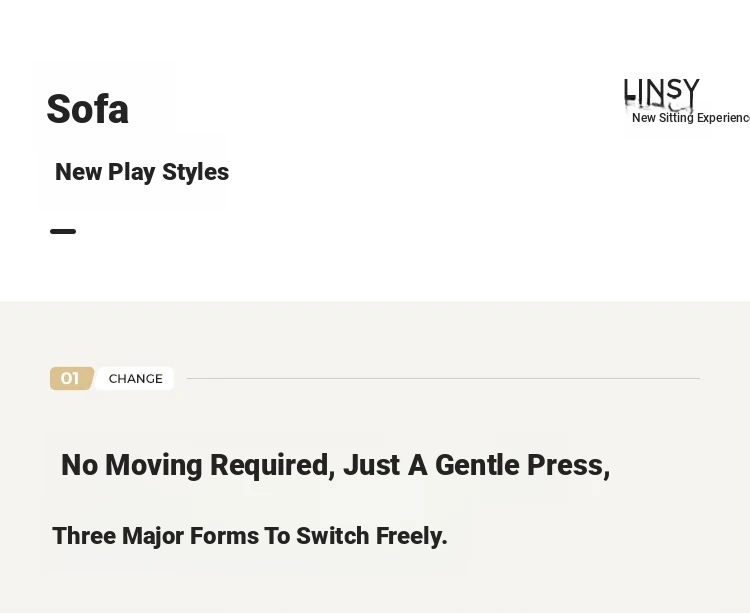Image resolution: width=750 pixels, height=613 pixels.
Task: Select the short black dash under subtitle
Action: (63, 231)
